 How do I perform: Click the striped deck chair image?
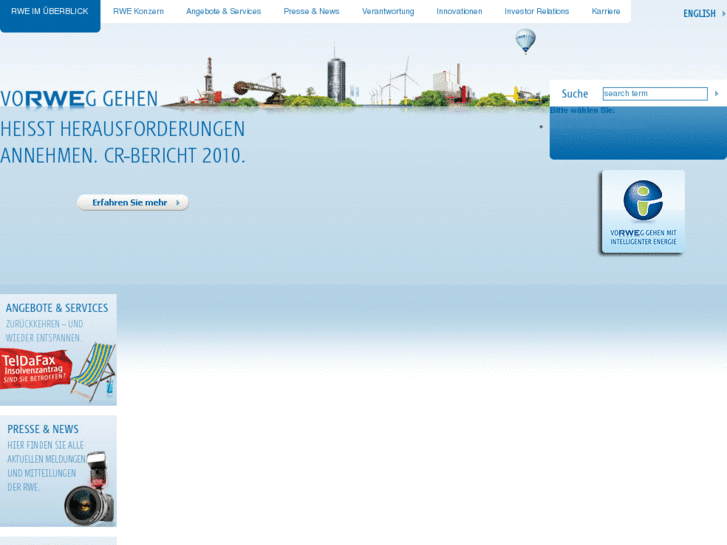94,371
